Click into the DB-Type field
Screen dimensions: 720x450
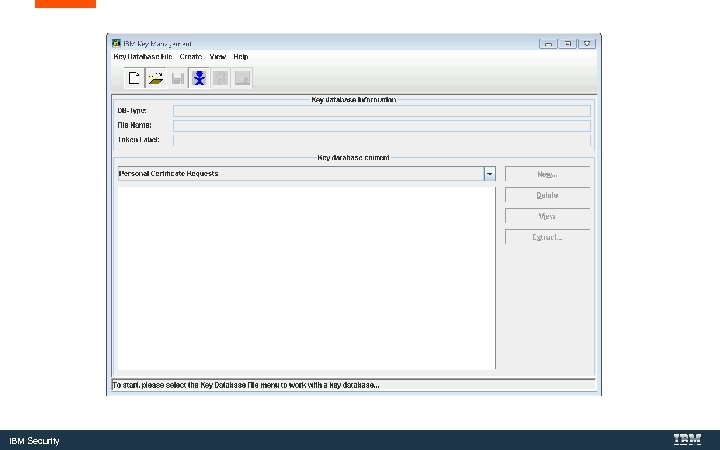point(382,111)
